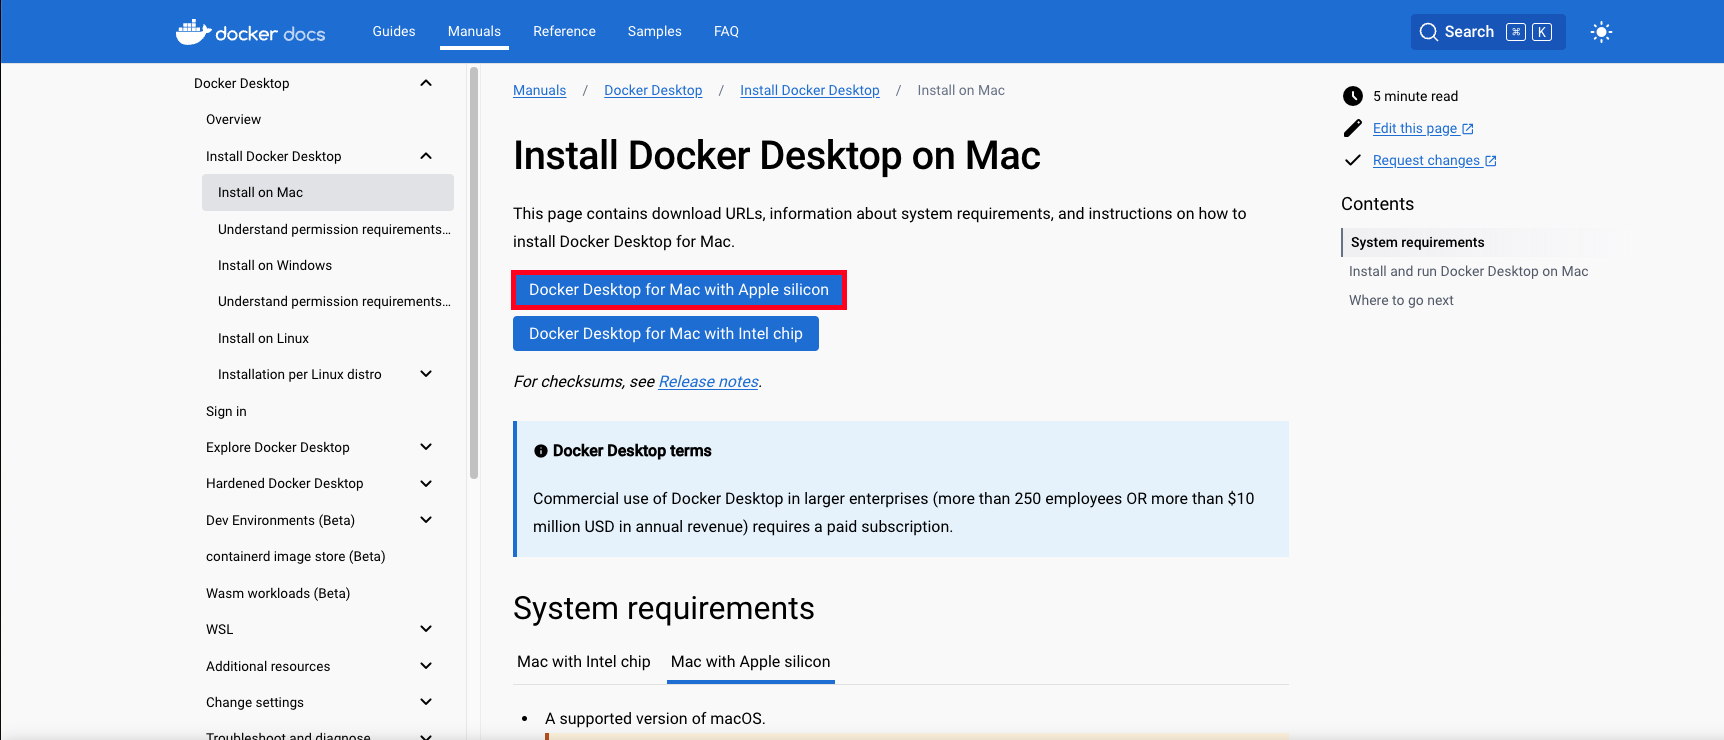
Task: Click the Manuals breadcrumb link
Action: click(x=540, y=90)
